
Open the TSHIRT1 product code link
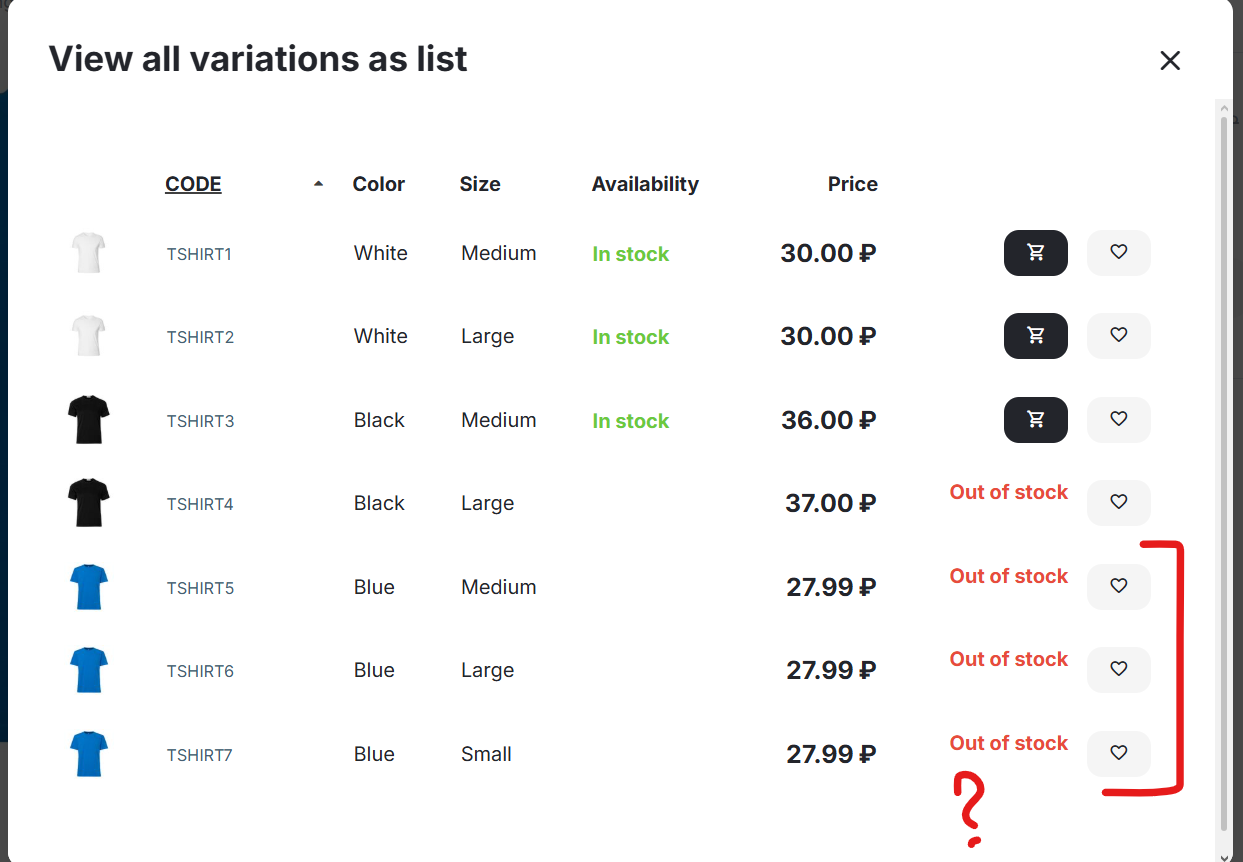[x=199, y=254]
